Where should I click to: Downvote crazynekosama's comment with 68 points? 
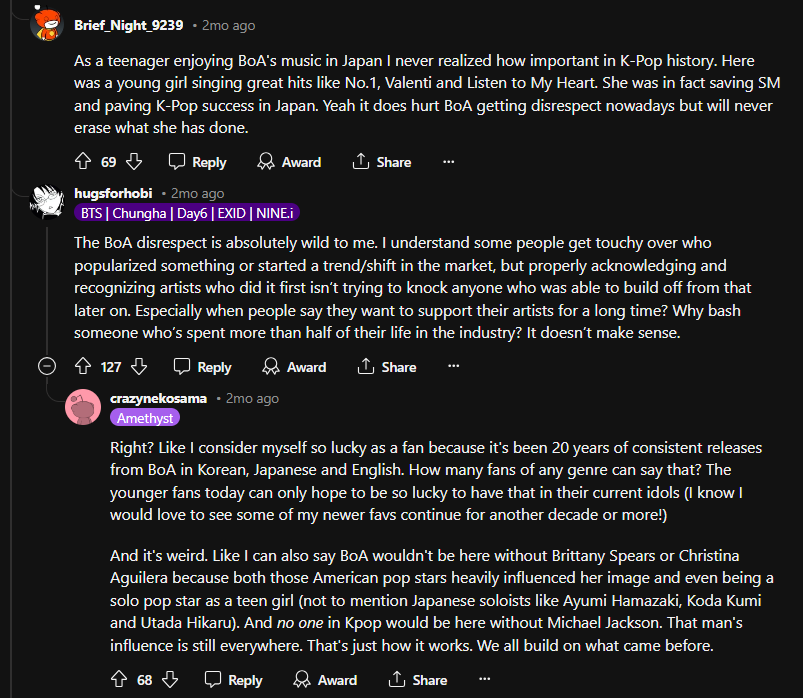point(170,680)
